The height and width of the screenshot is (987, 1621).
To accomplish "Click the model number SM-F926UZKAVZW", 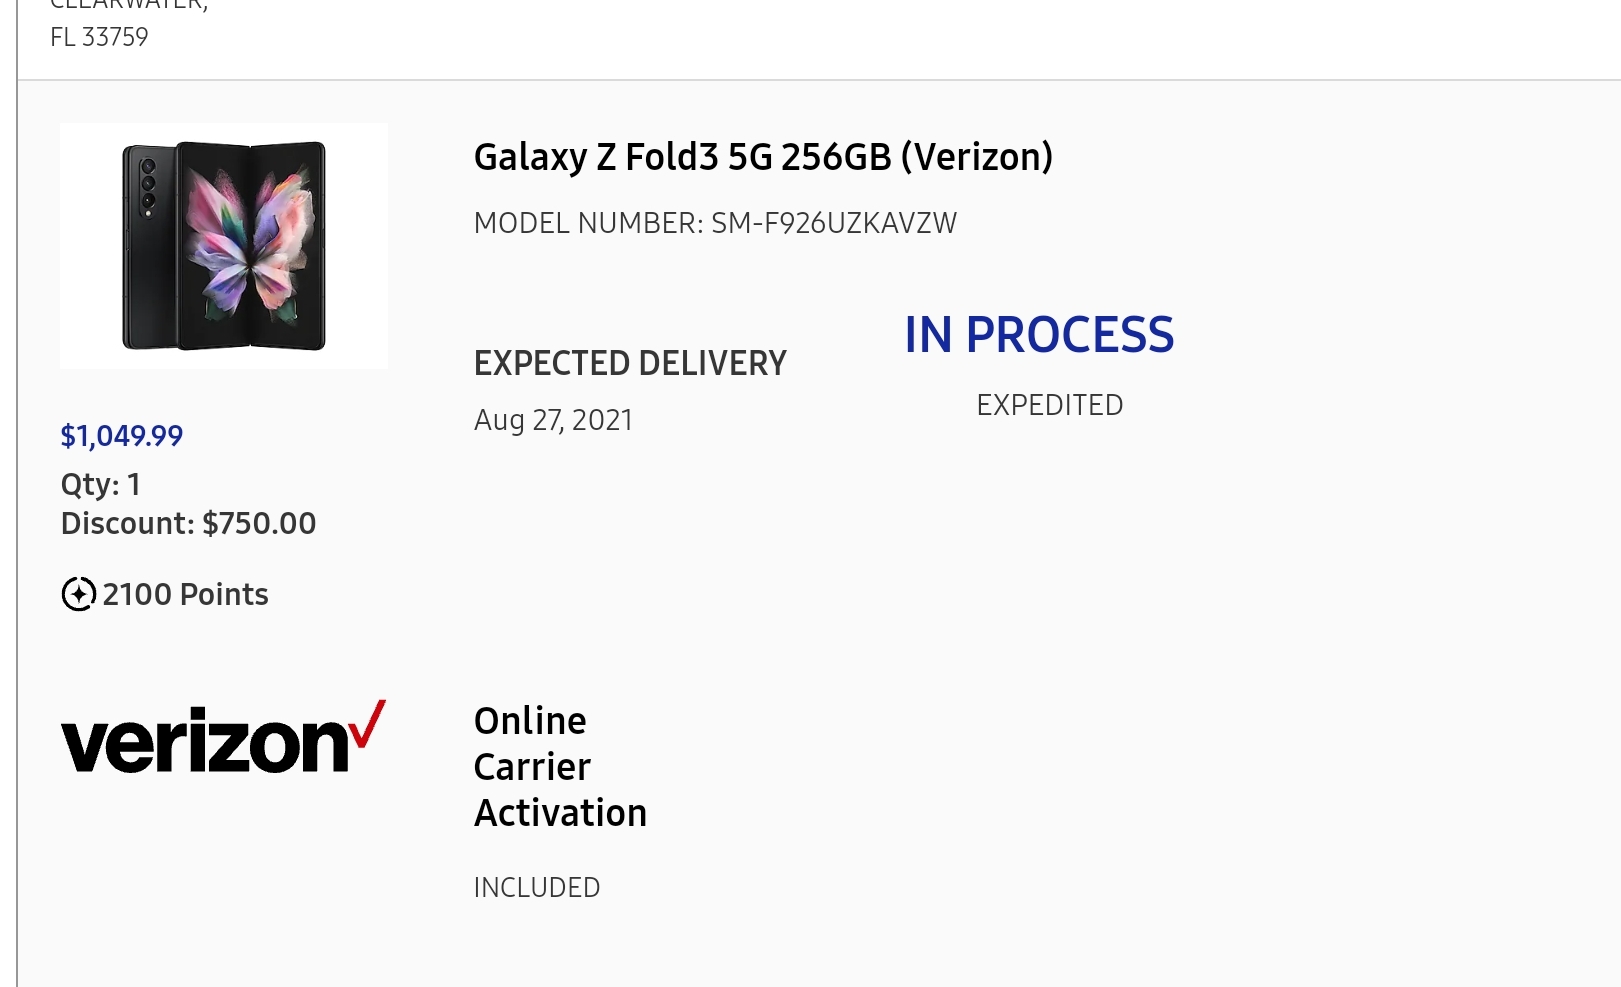I will [834, 223].
